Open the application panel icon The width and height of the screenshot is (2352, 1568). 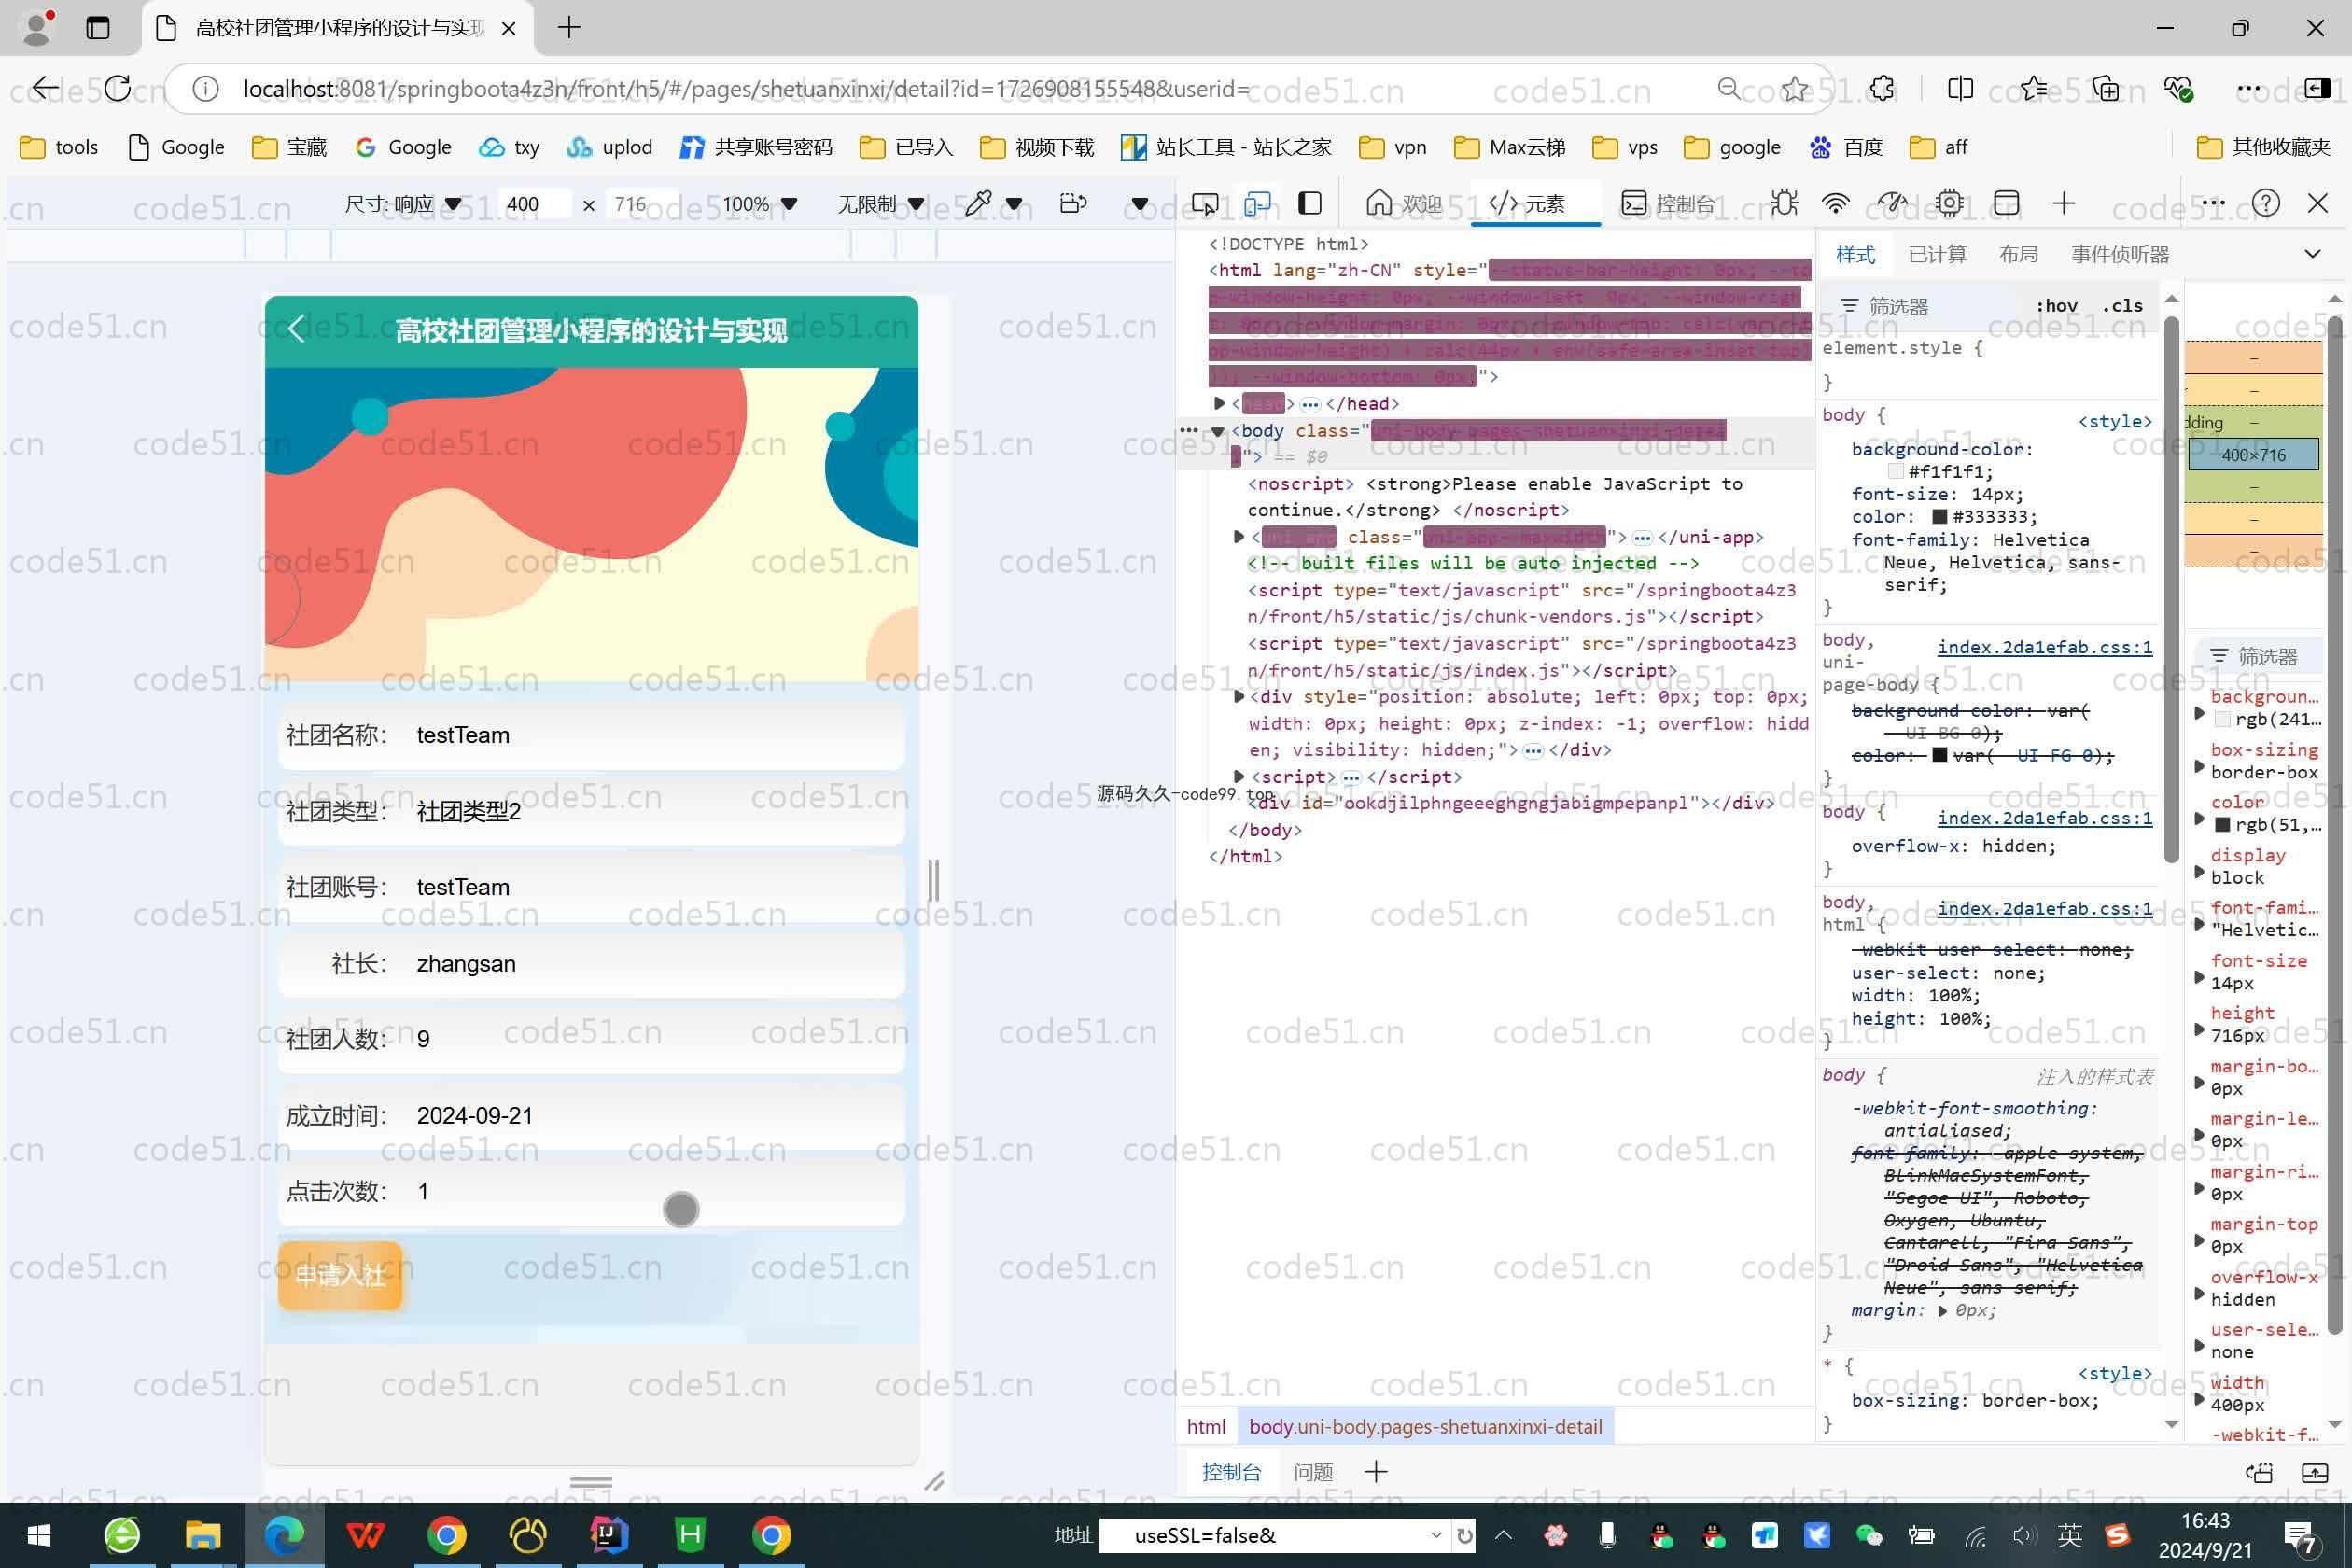(2007, 204)
